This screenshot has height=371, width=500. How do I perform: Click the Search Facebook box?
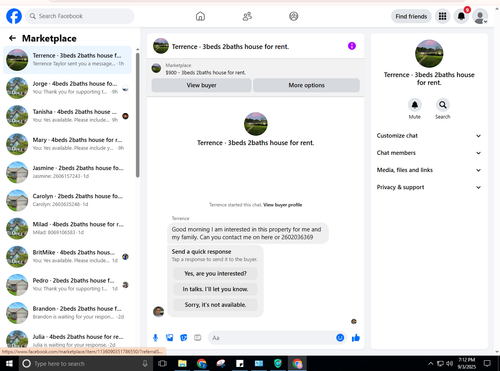(80, 16)
